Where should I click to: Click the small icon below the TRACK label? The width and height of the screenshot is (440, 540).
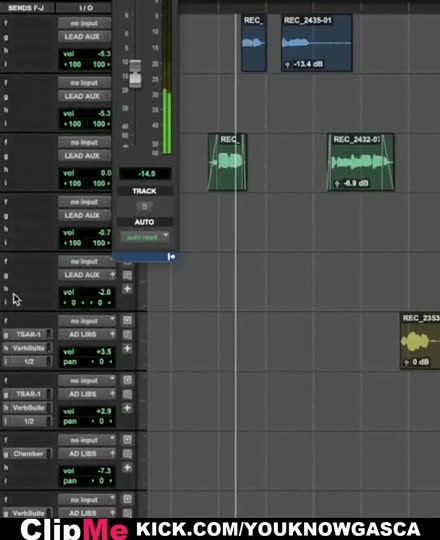tap(144, 206)
